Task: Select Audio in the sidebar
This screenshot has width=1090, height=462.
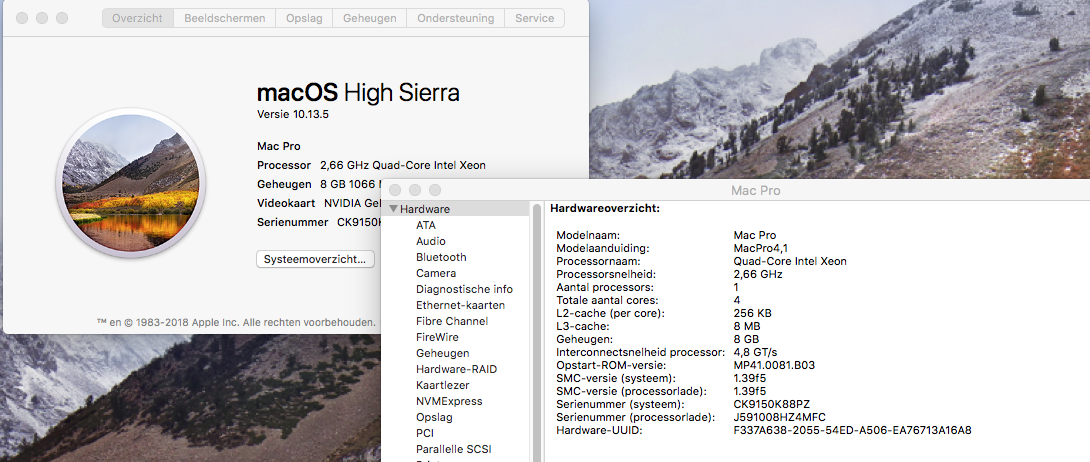Action: 430,241
